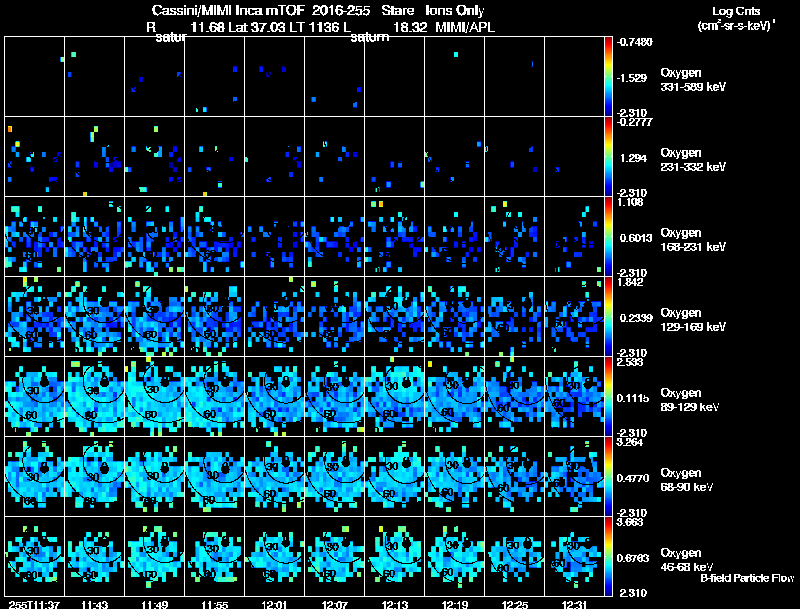
Task: Click the Oxygen 168-231 keV panel at 12:07
Action: click(335, 237)
